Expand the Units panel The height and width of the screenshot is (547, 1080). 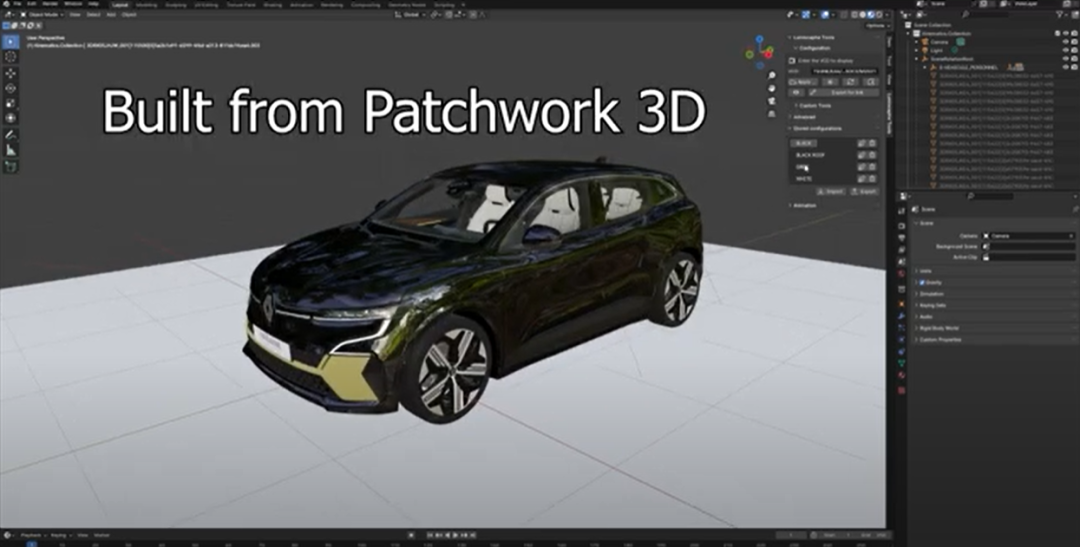click(x=925, y=271)
